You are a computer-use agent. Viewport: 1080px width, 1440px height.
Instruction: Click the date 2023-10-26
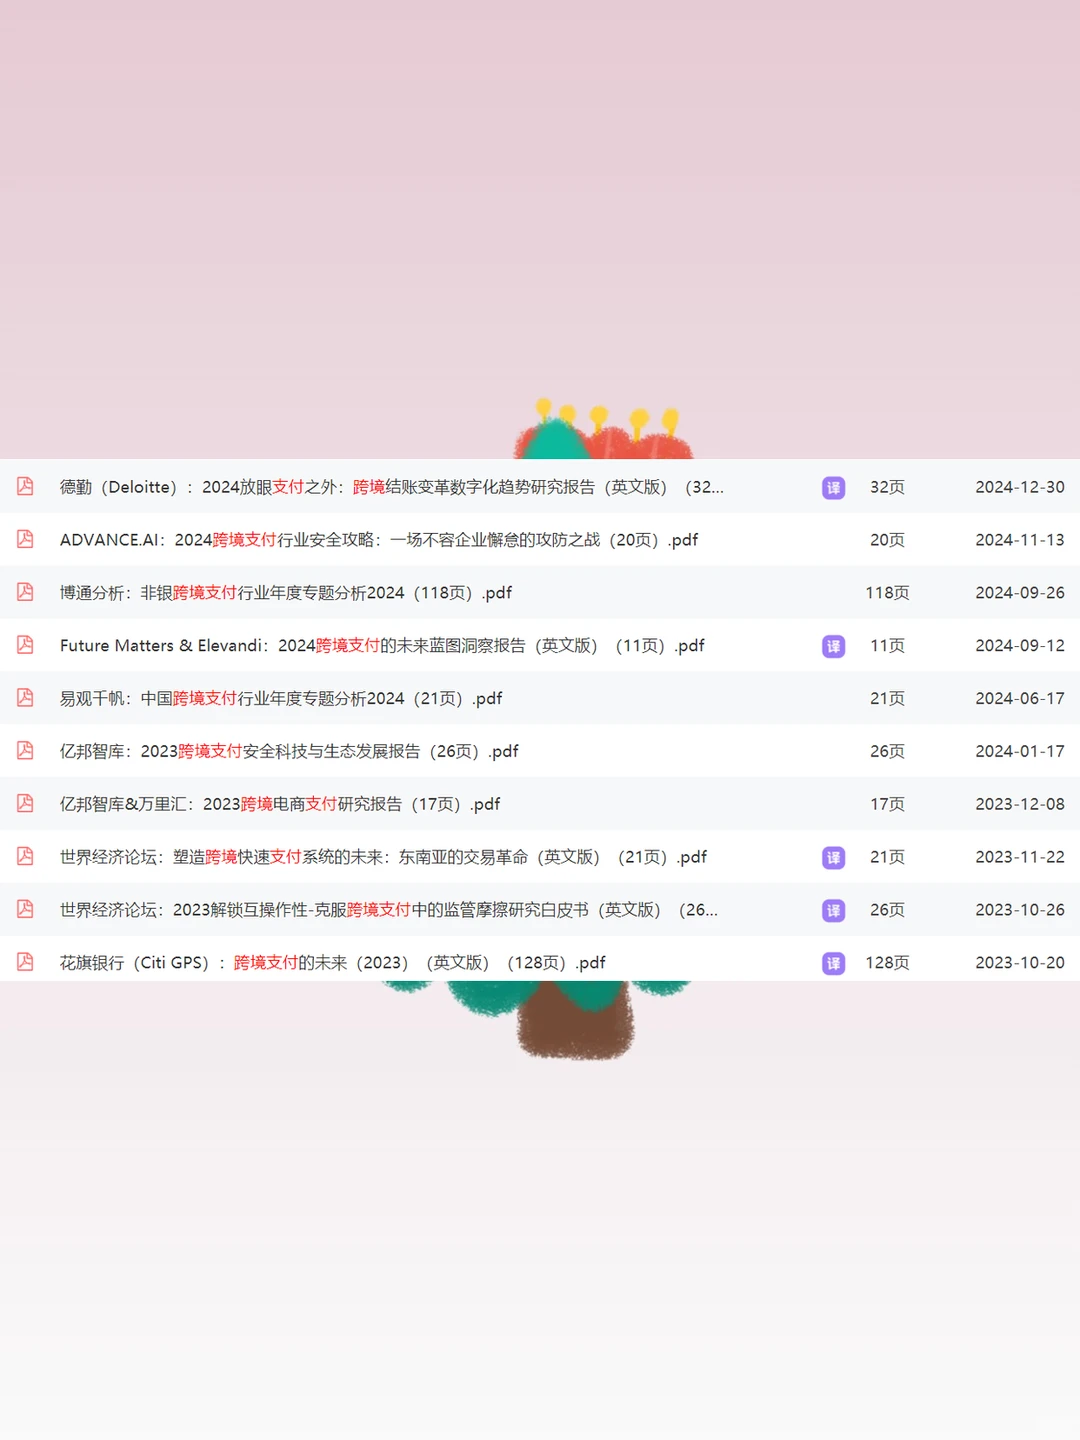click(1020, 910)
